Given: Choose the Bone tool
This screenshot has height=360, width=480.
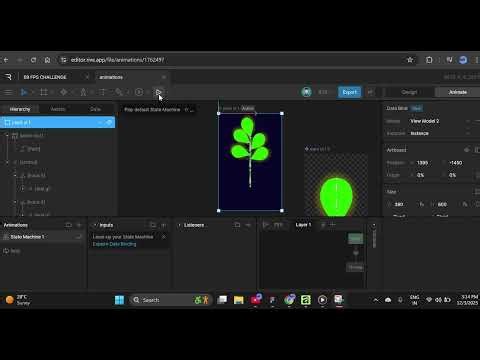Looking at the screenshot, I should pyautogui.click(x=83, y=92).
